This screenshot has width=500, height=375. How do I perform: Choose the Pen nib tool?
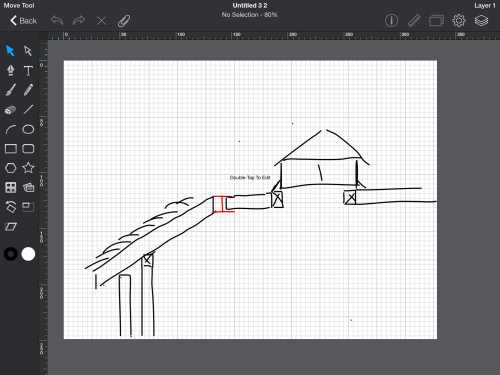[x=11, y=70]
